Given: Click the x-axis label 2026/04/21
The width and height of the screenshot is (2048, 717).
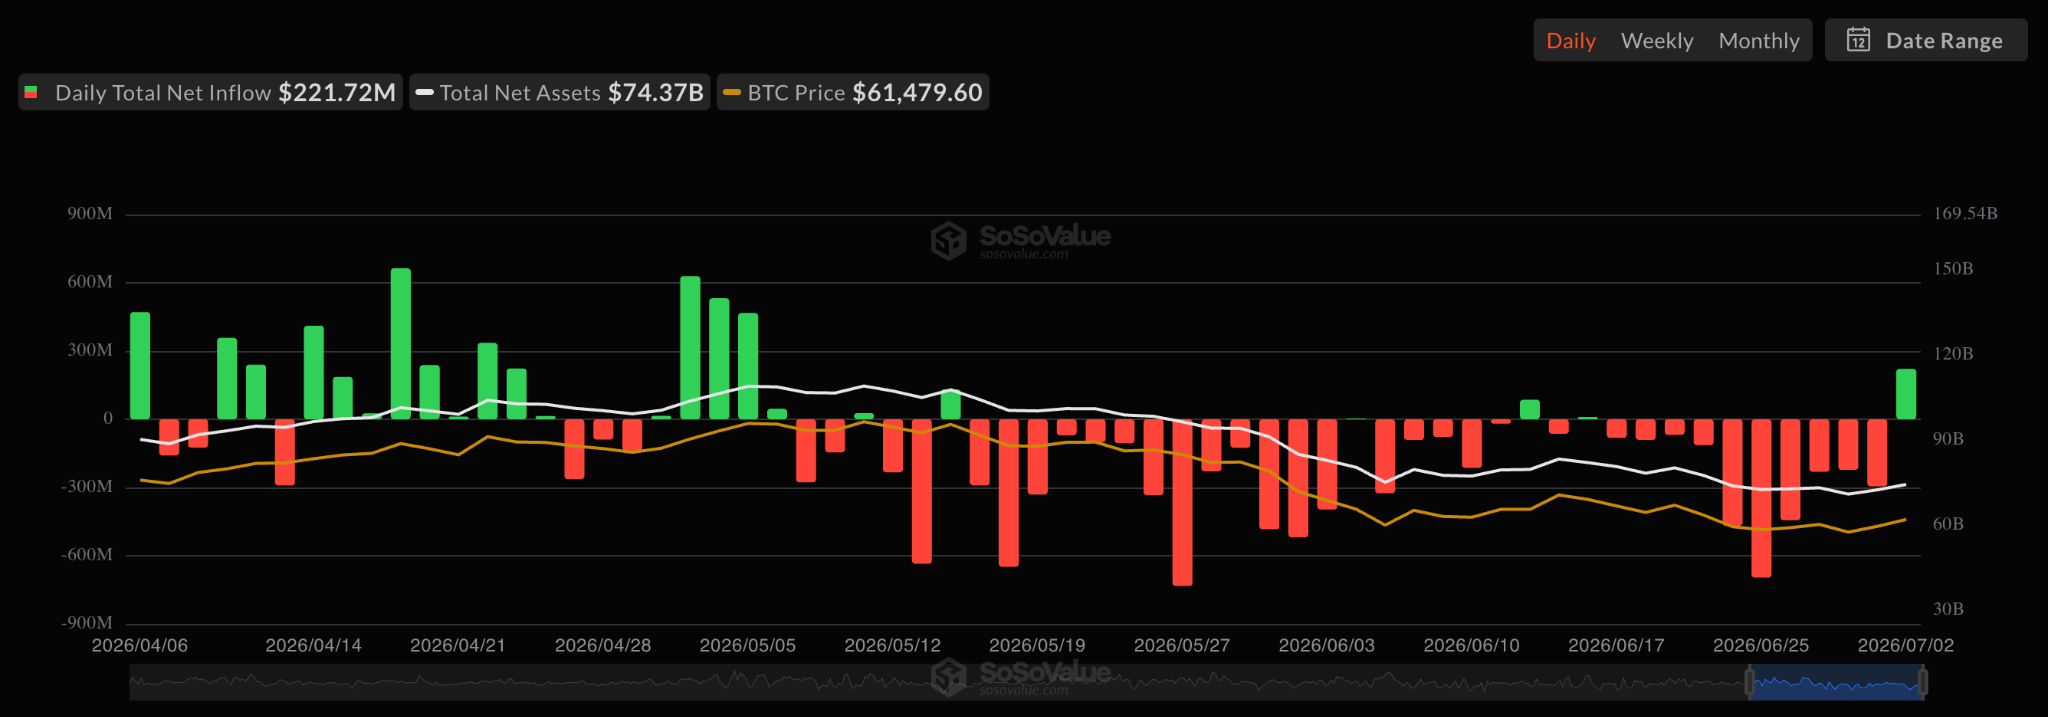Looking at the screenshot, I should coord(458,645).
